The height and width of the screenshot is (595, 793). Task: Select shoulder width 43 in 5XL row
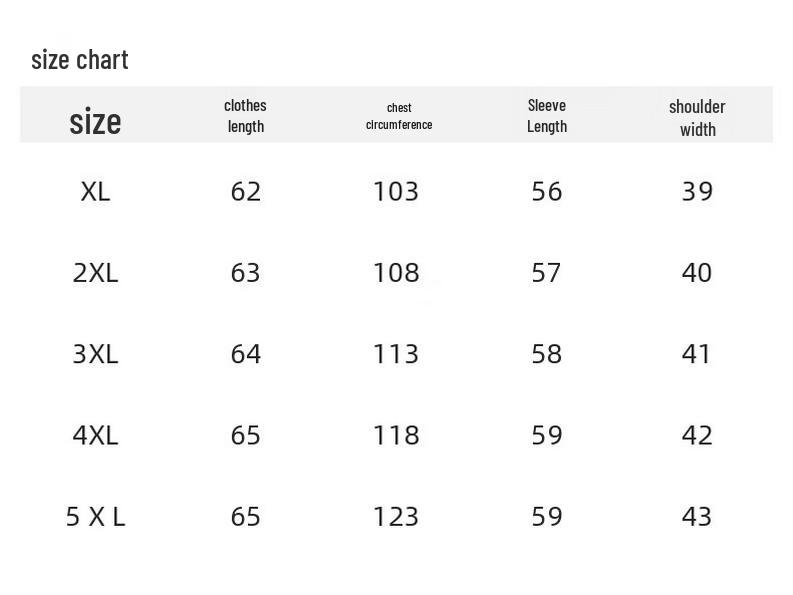coord(697,516)
